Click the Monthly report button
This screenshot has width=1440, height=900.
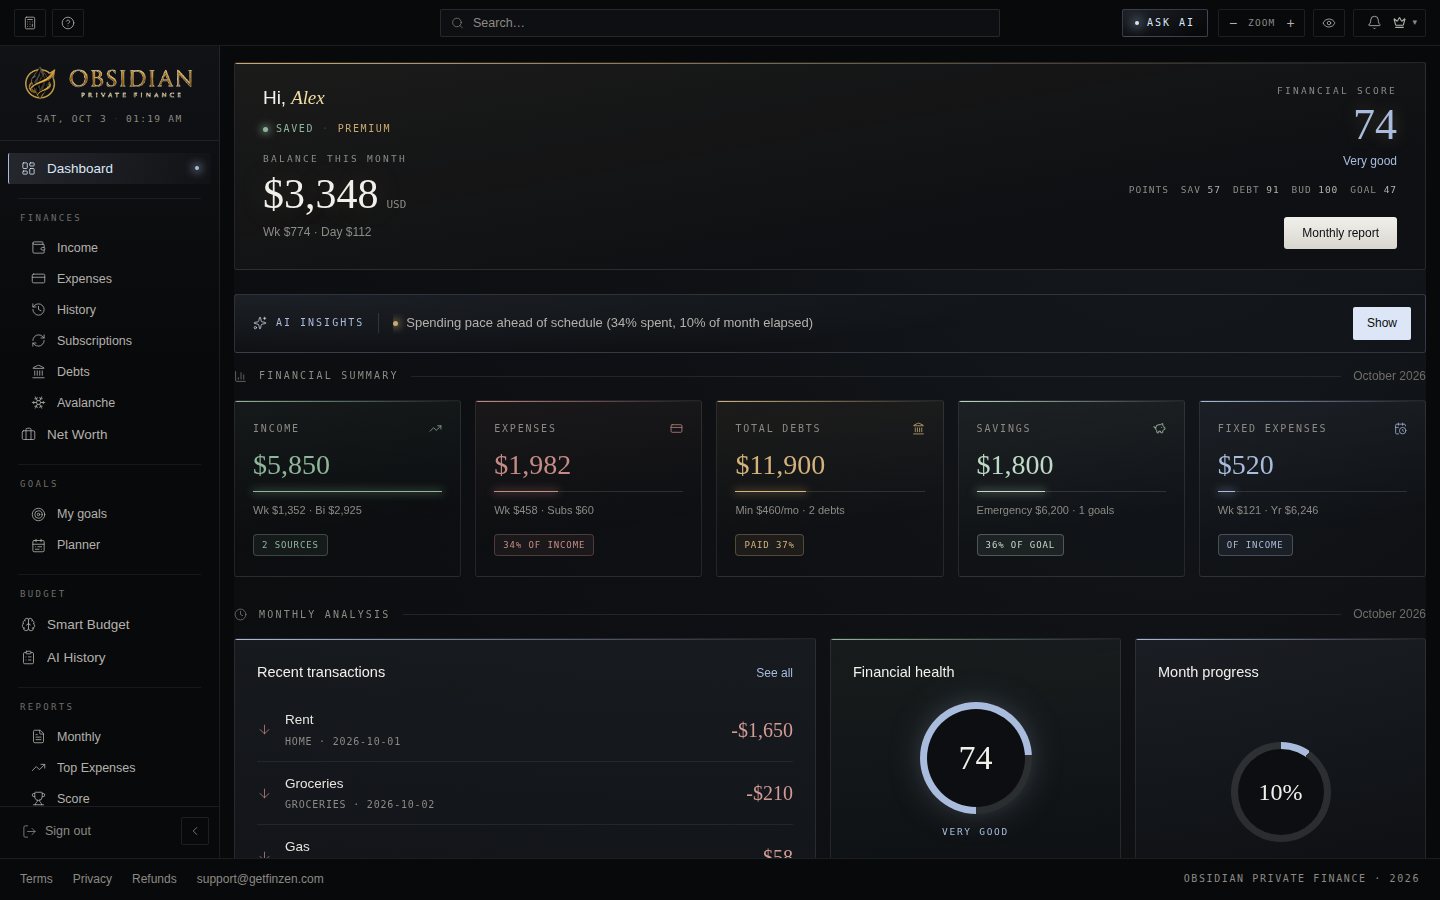click(x=1340, y=233)
